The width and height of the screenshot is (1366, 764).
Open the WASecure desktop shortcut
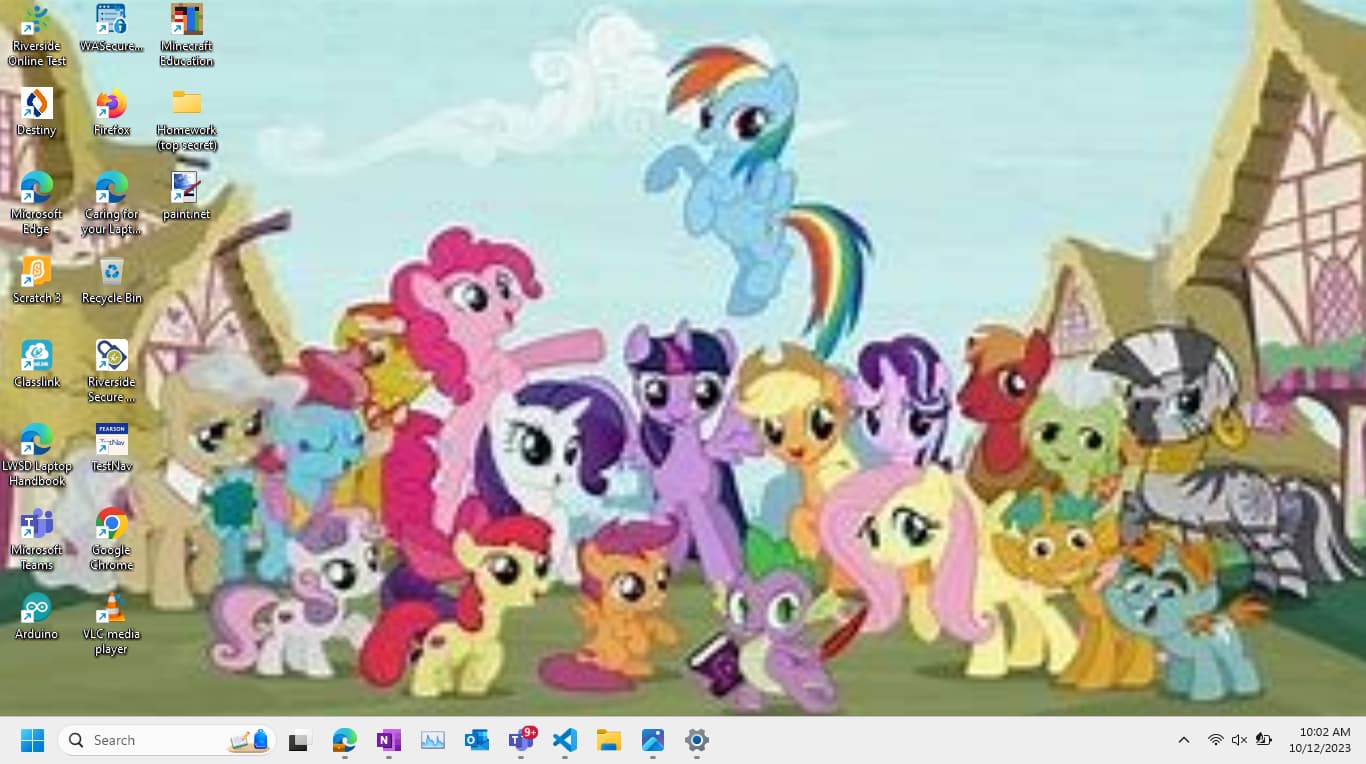coord(111,28)
